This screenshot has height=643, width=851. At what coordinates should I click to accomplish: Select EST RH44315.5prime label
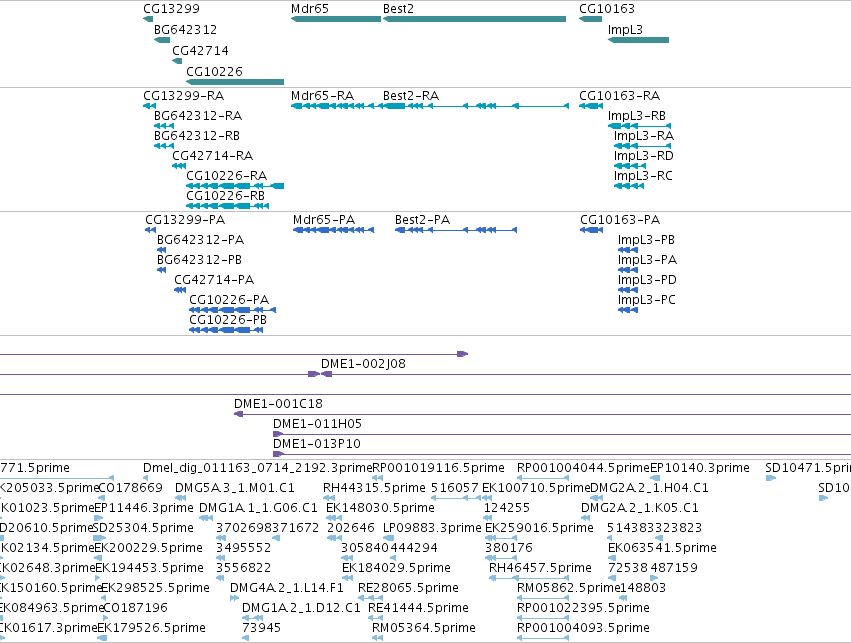(374, 488)
